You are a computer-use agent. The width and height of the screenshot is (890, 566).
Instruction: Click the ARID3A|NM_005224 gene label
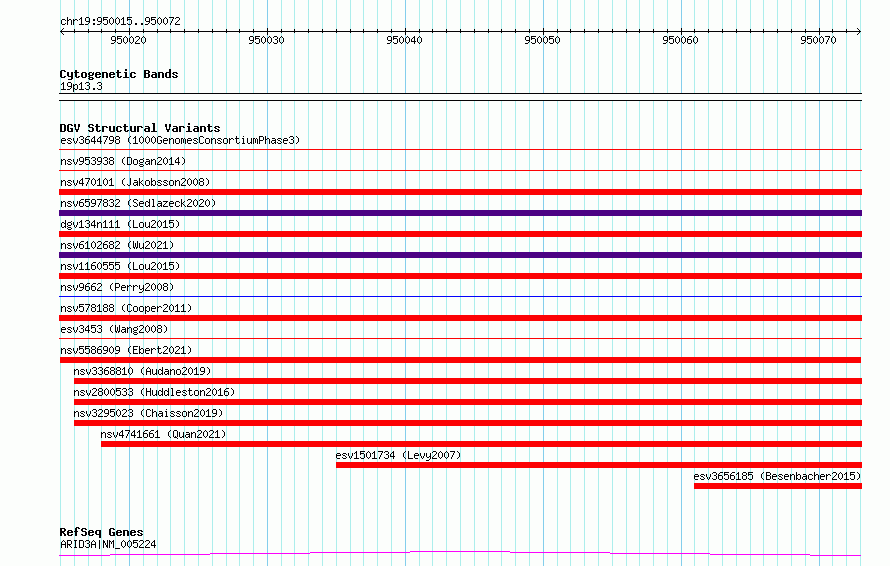point(108,544)
